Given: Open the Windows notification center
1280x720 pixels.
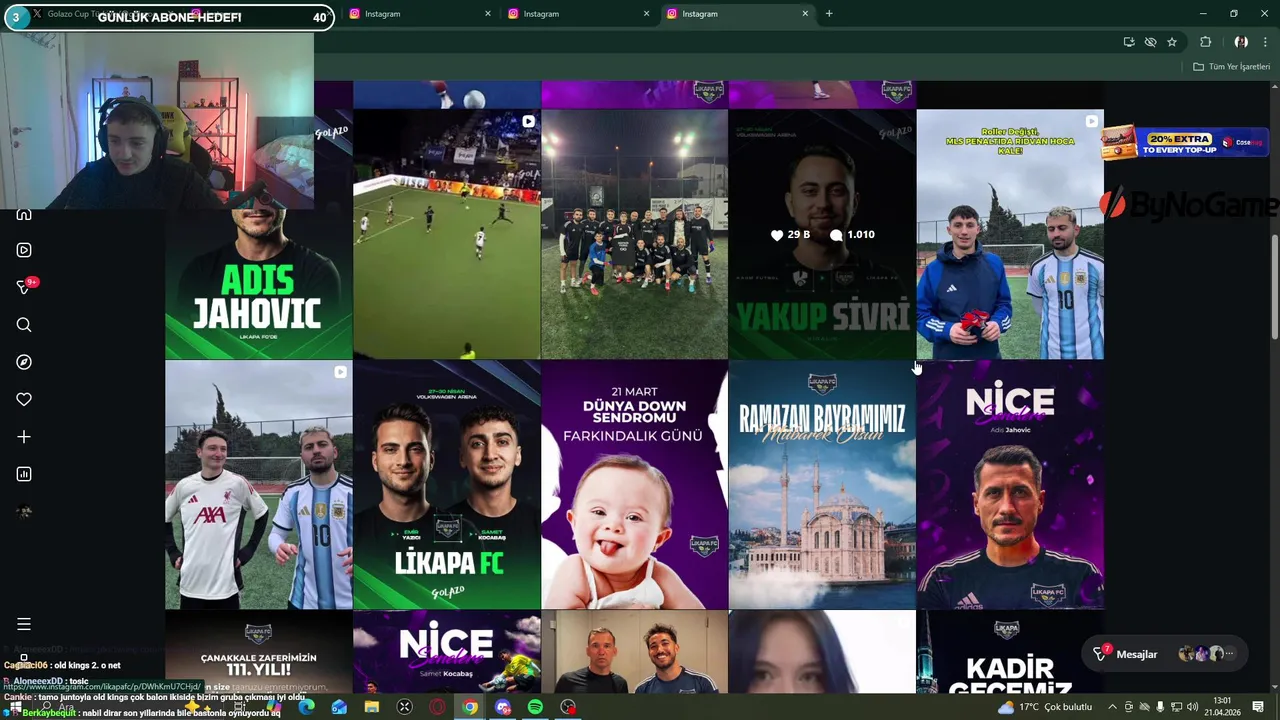Looking at the screenshot, I should (x=1258, y=707).
